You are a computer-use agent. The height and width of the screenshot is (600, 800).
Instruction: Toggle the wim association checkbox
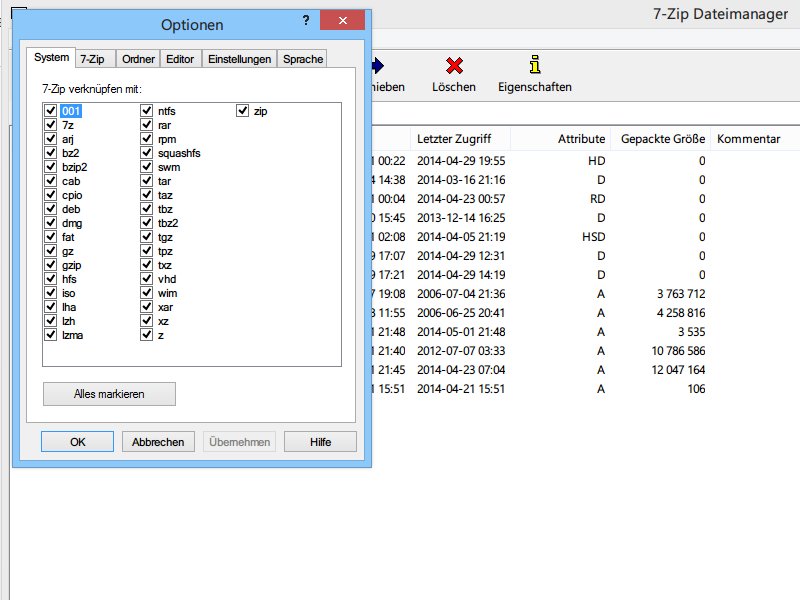pos(146,293)
